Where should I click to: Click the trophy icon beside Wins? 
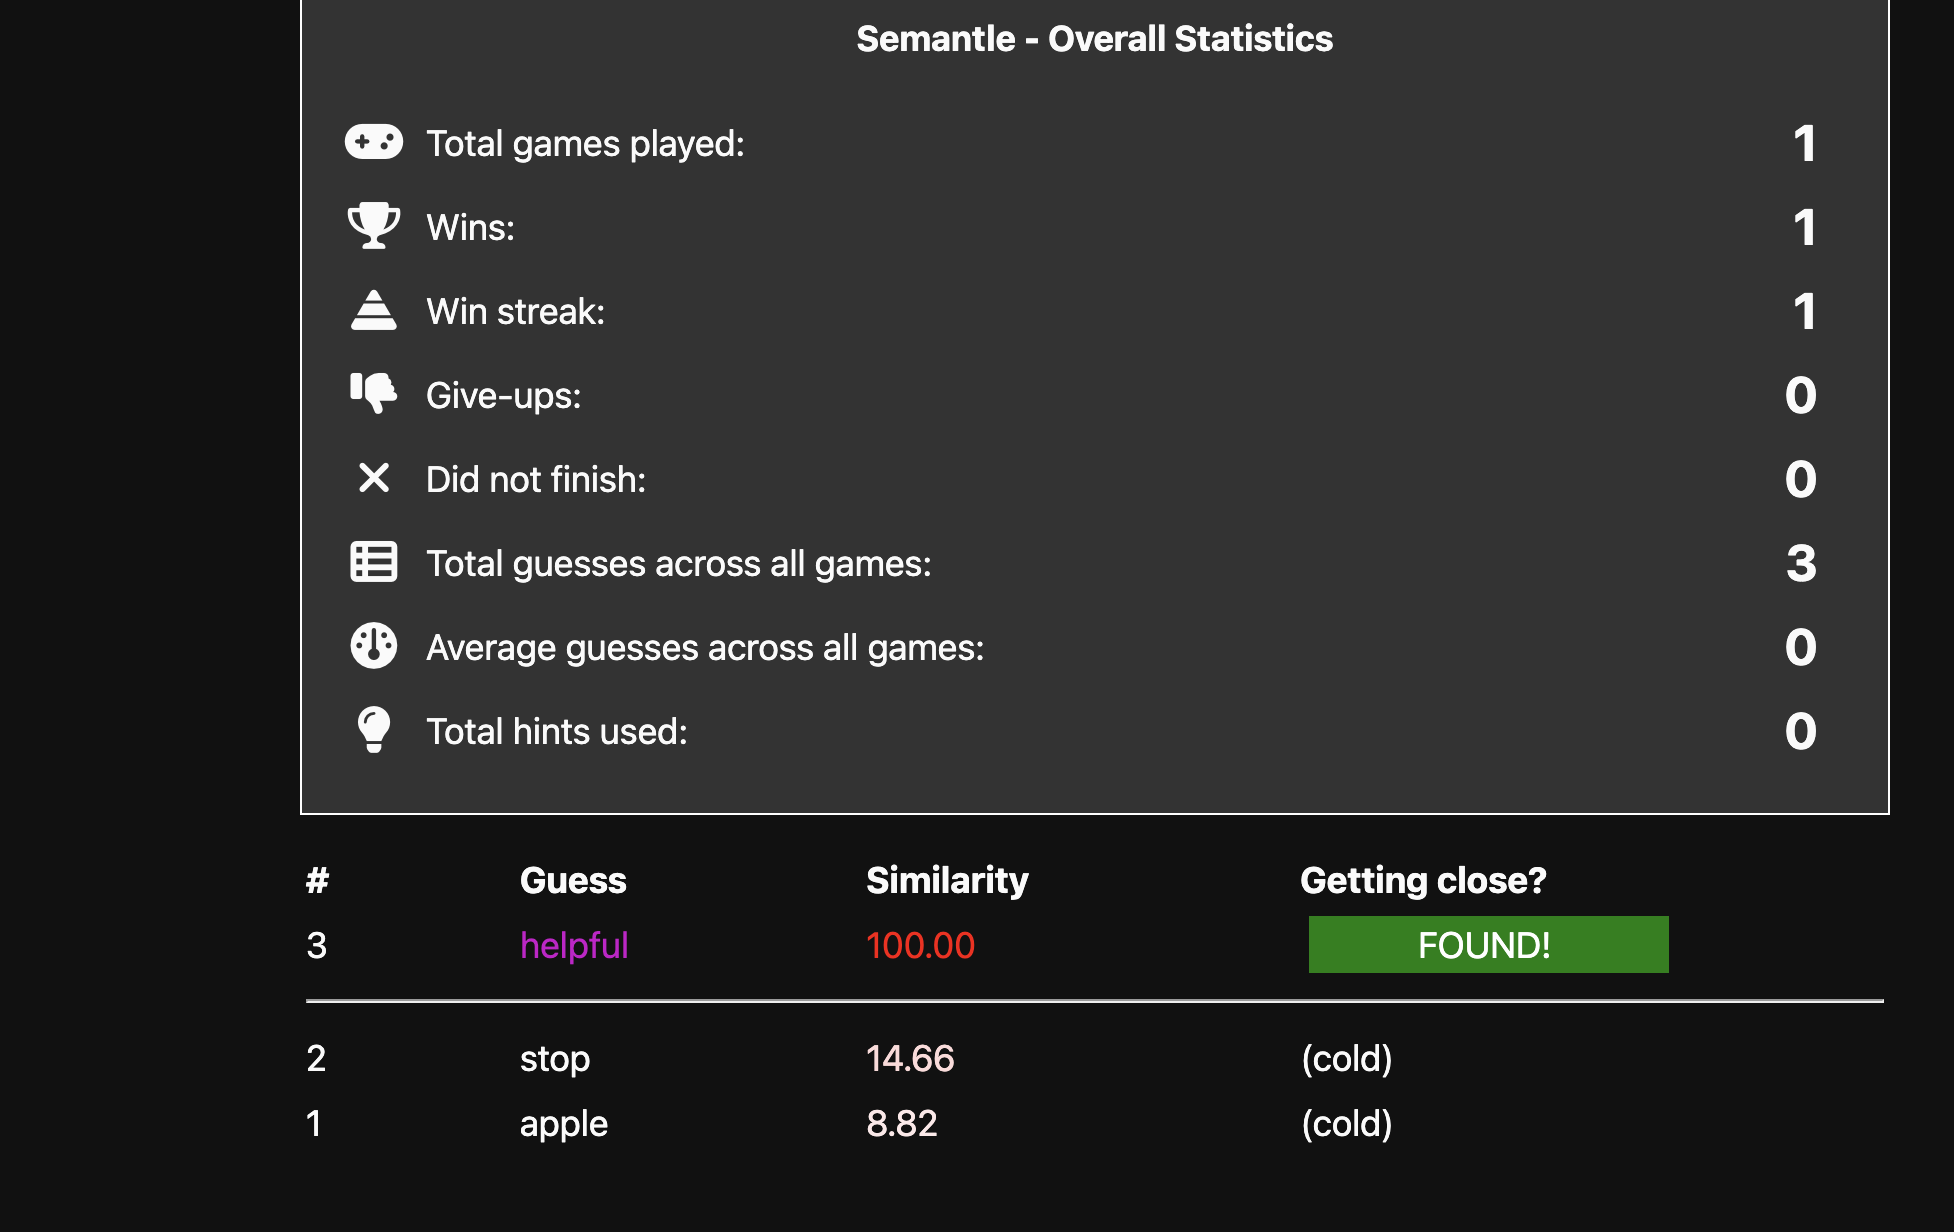point(374,226)
